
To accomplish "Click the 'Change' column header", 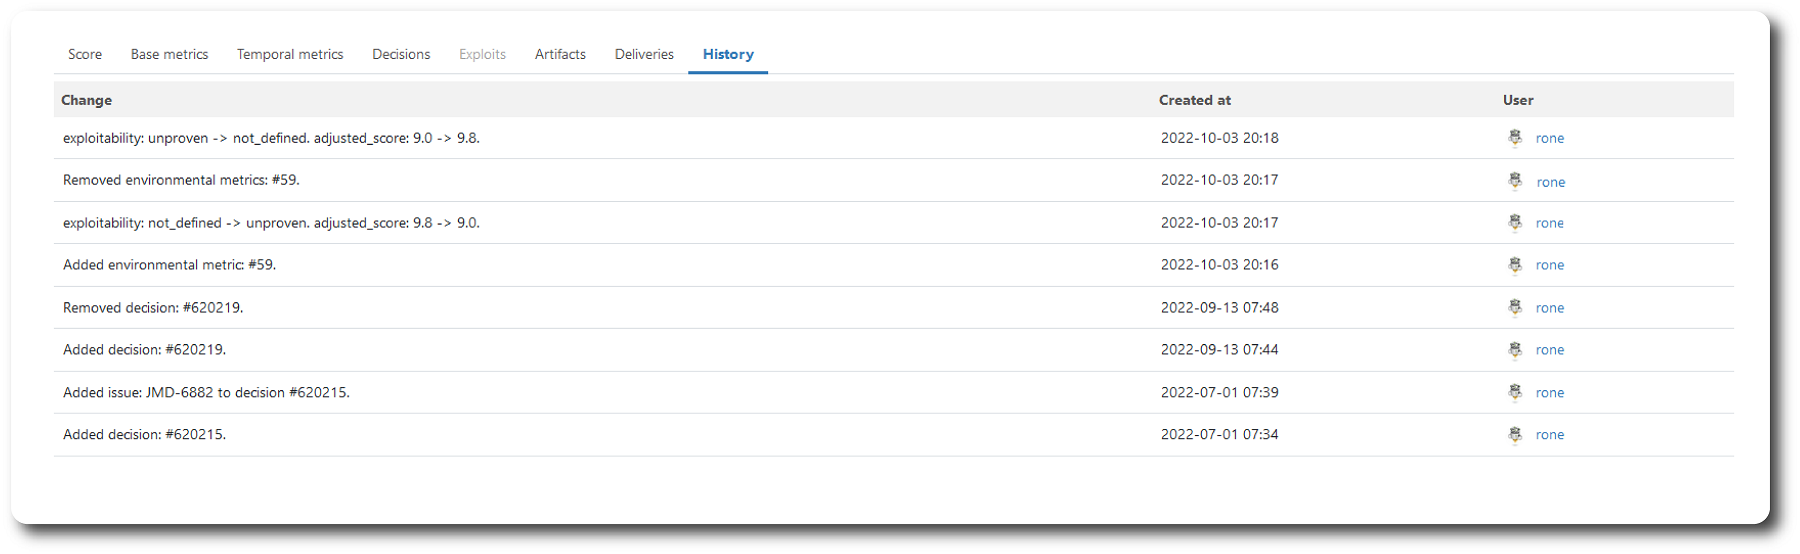I will [x=87, y=100].
